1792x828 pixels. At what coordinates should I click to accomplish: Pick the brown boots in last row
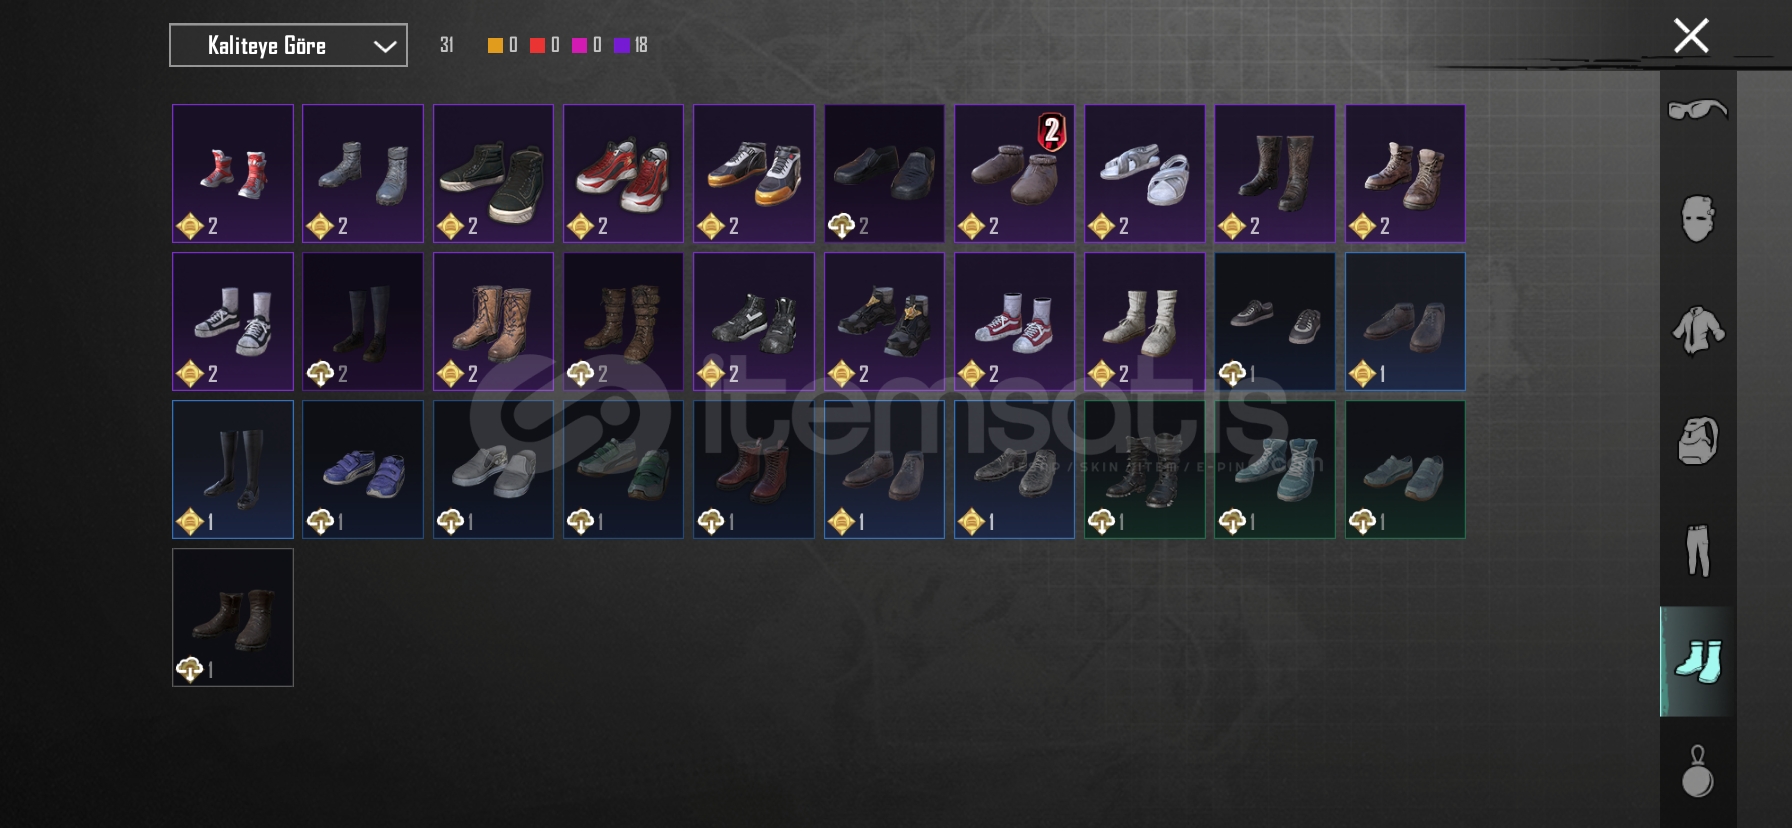pos(233,617)
